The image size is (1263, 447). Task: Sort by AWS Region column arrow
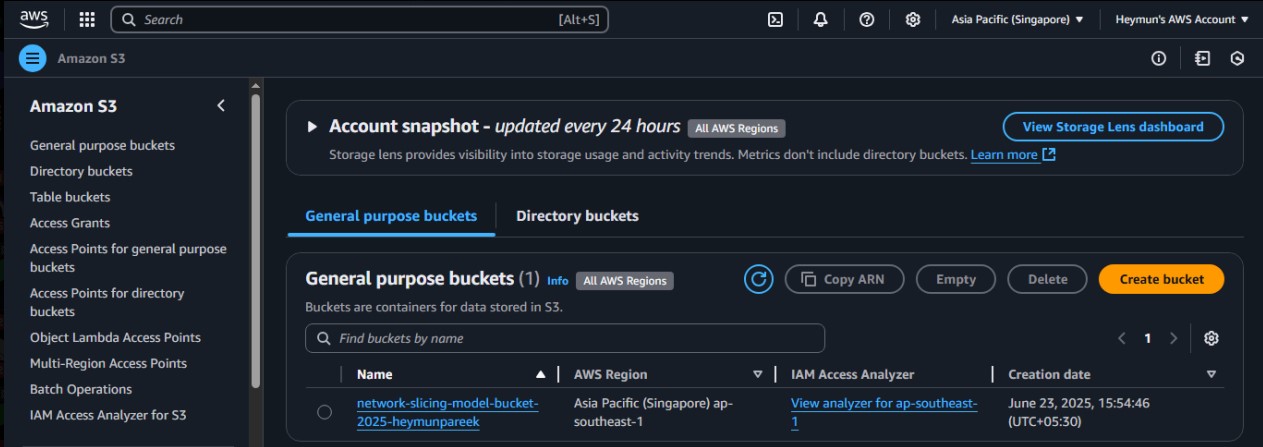point(757,374)
